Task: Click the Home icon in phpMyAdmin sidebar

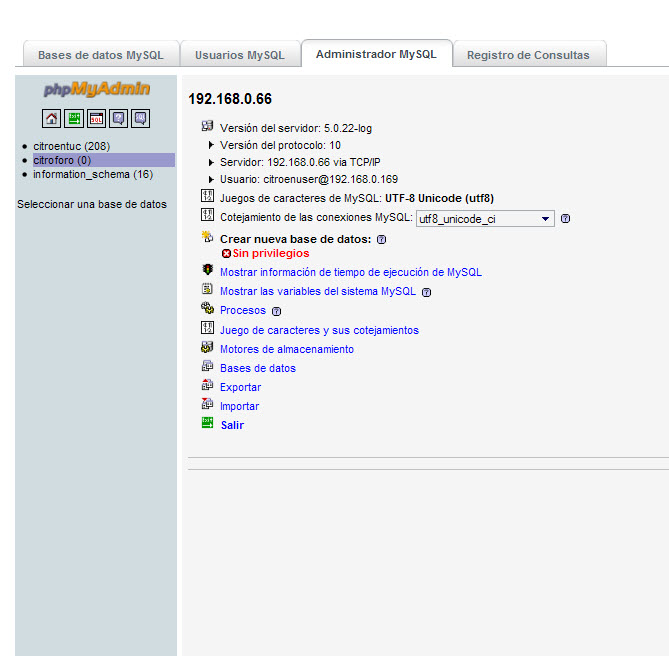Action: pos(51,119)
